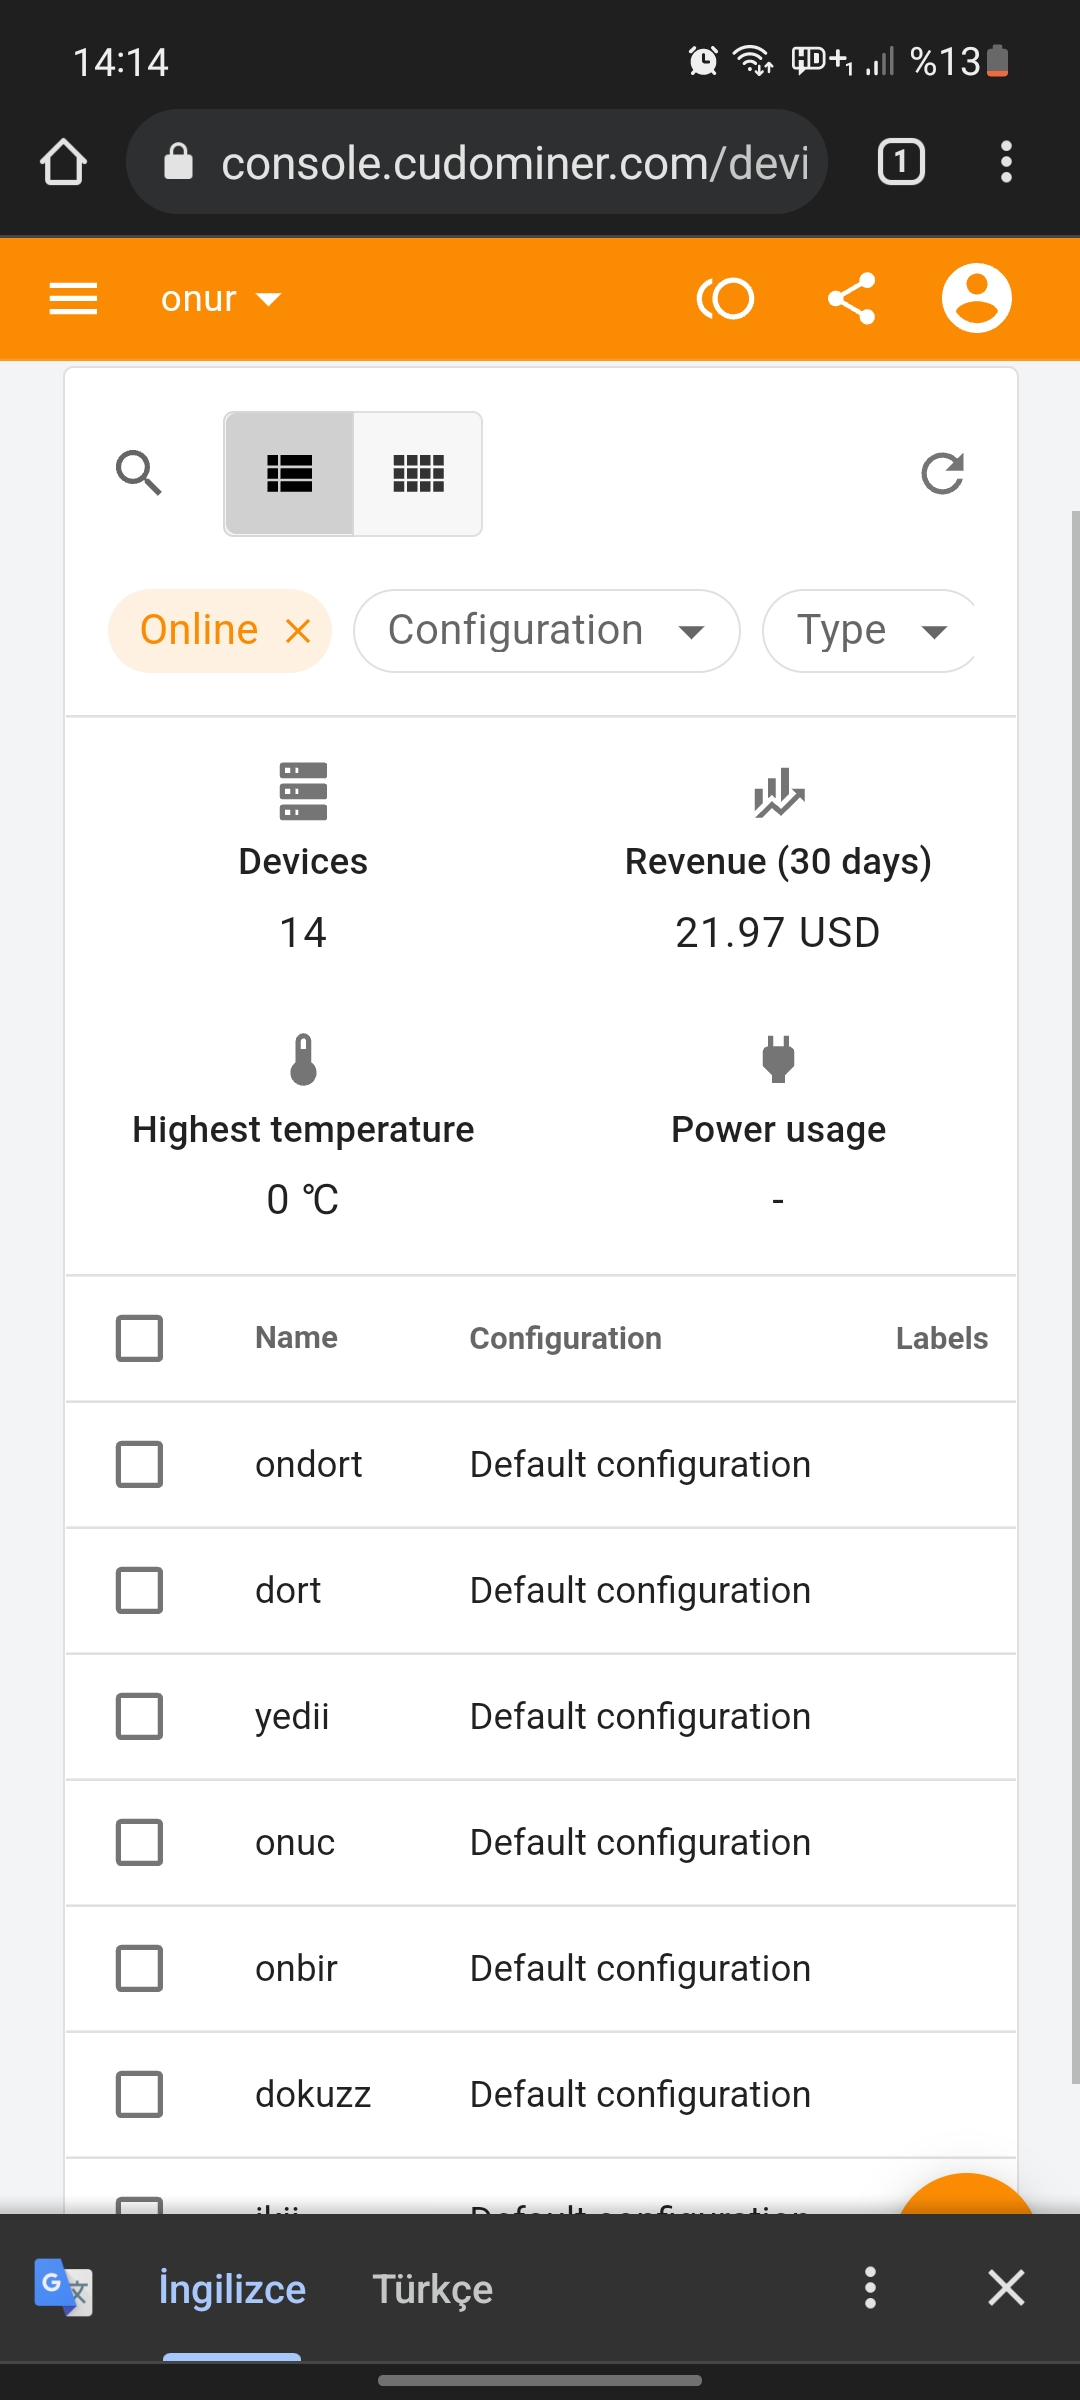This screenshot has width=1080, height=2400.
Task: Switch to grid view layout
Action: point(418,474)
